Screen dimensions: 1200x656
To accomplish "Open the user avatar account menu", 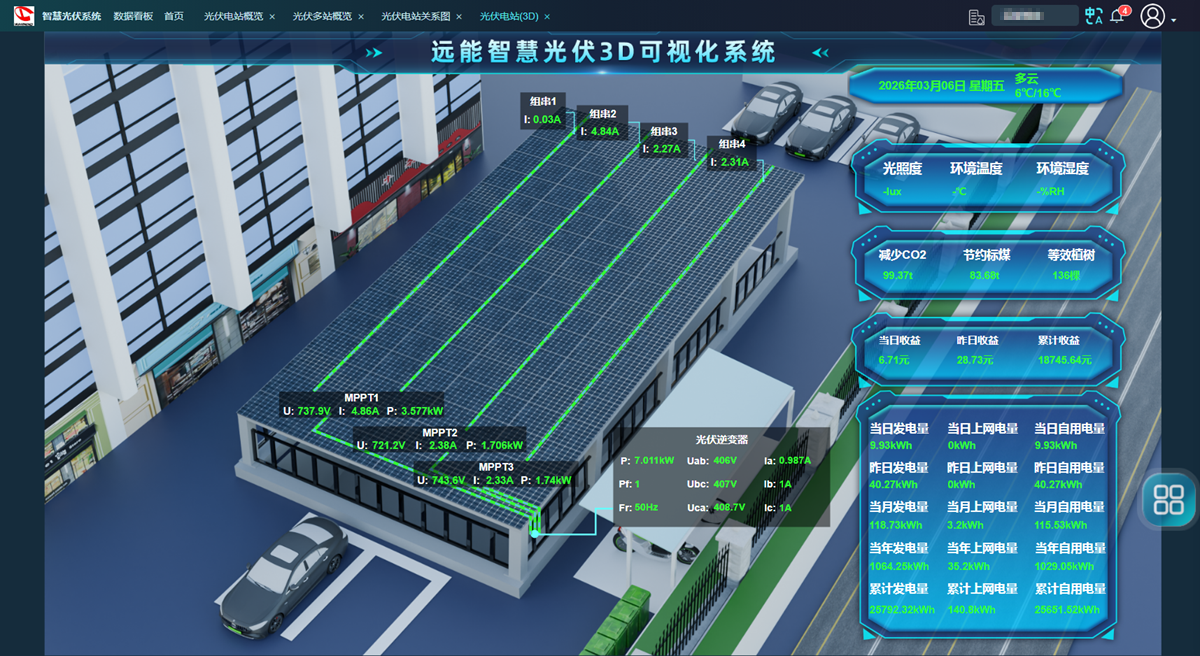I will pos(1153,16).
